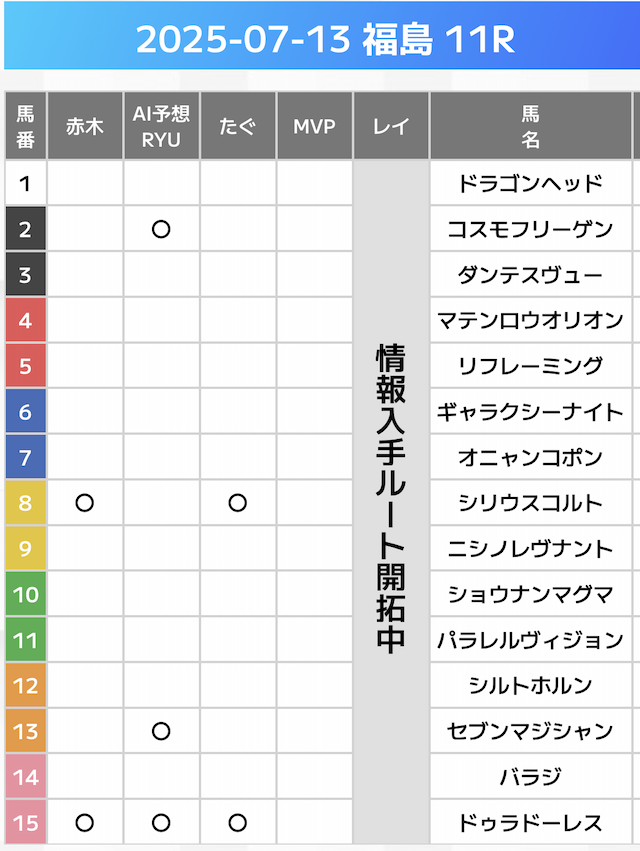Click the たぐ circle mark for シリウスコルト

[x=237, y=503]
